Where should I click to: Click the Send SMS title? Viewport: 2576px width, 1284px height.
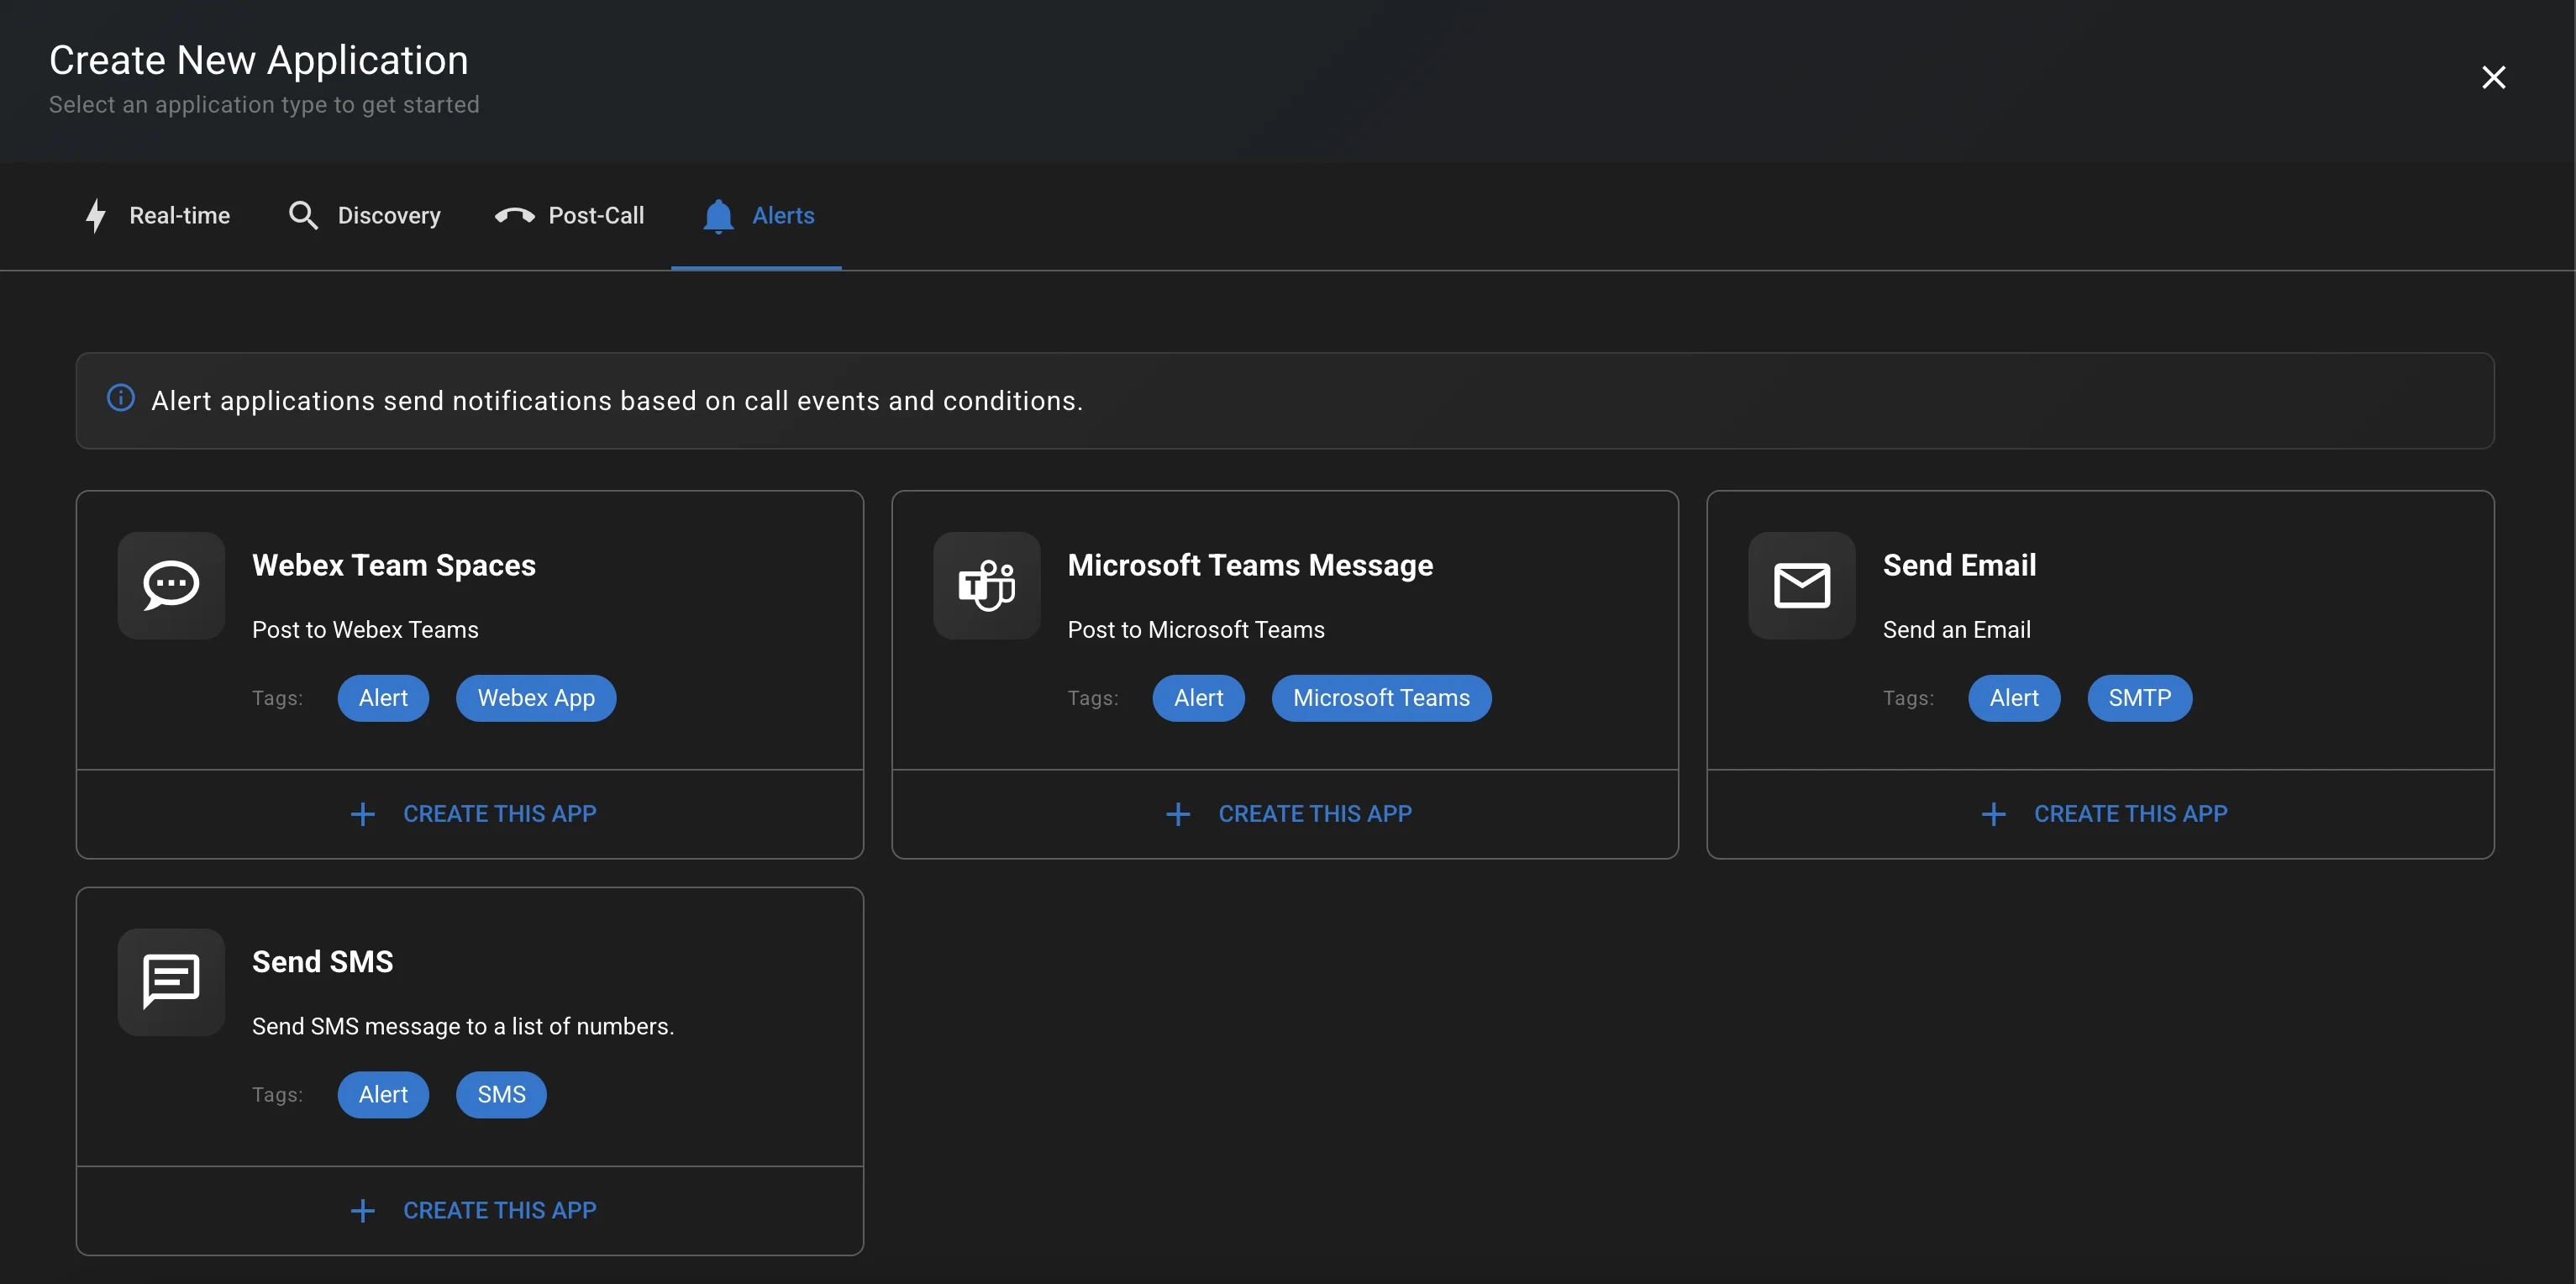pyautogui.click(x=322, y=962)
